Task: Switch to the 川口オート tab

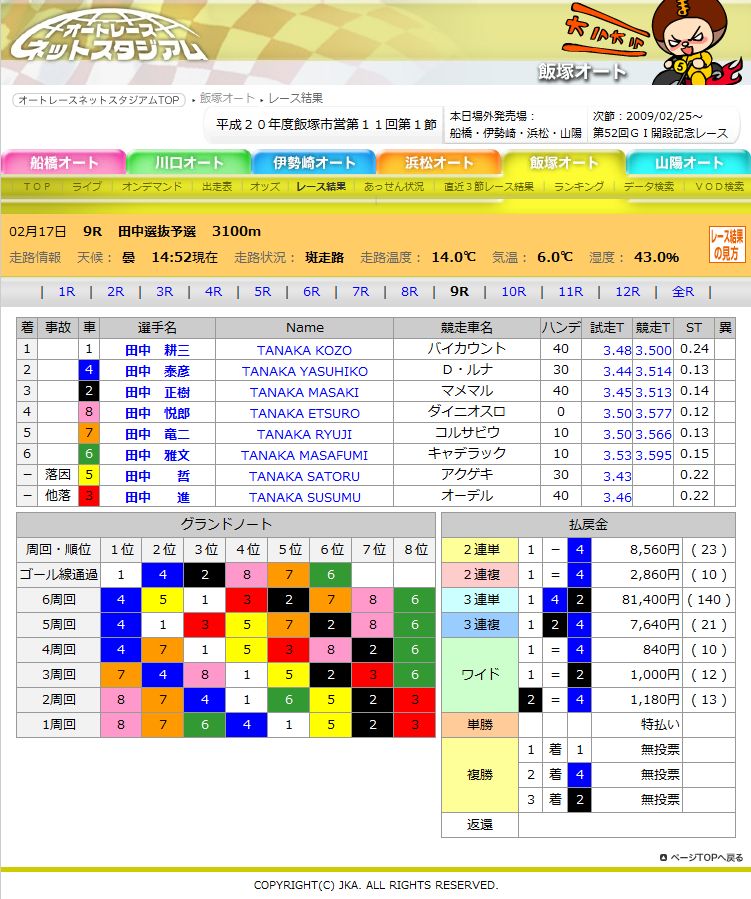Action: [189, 162]
